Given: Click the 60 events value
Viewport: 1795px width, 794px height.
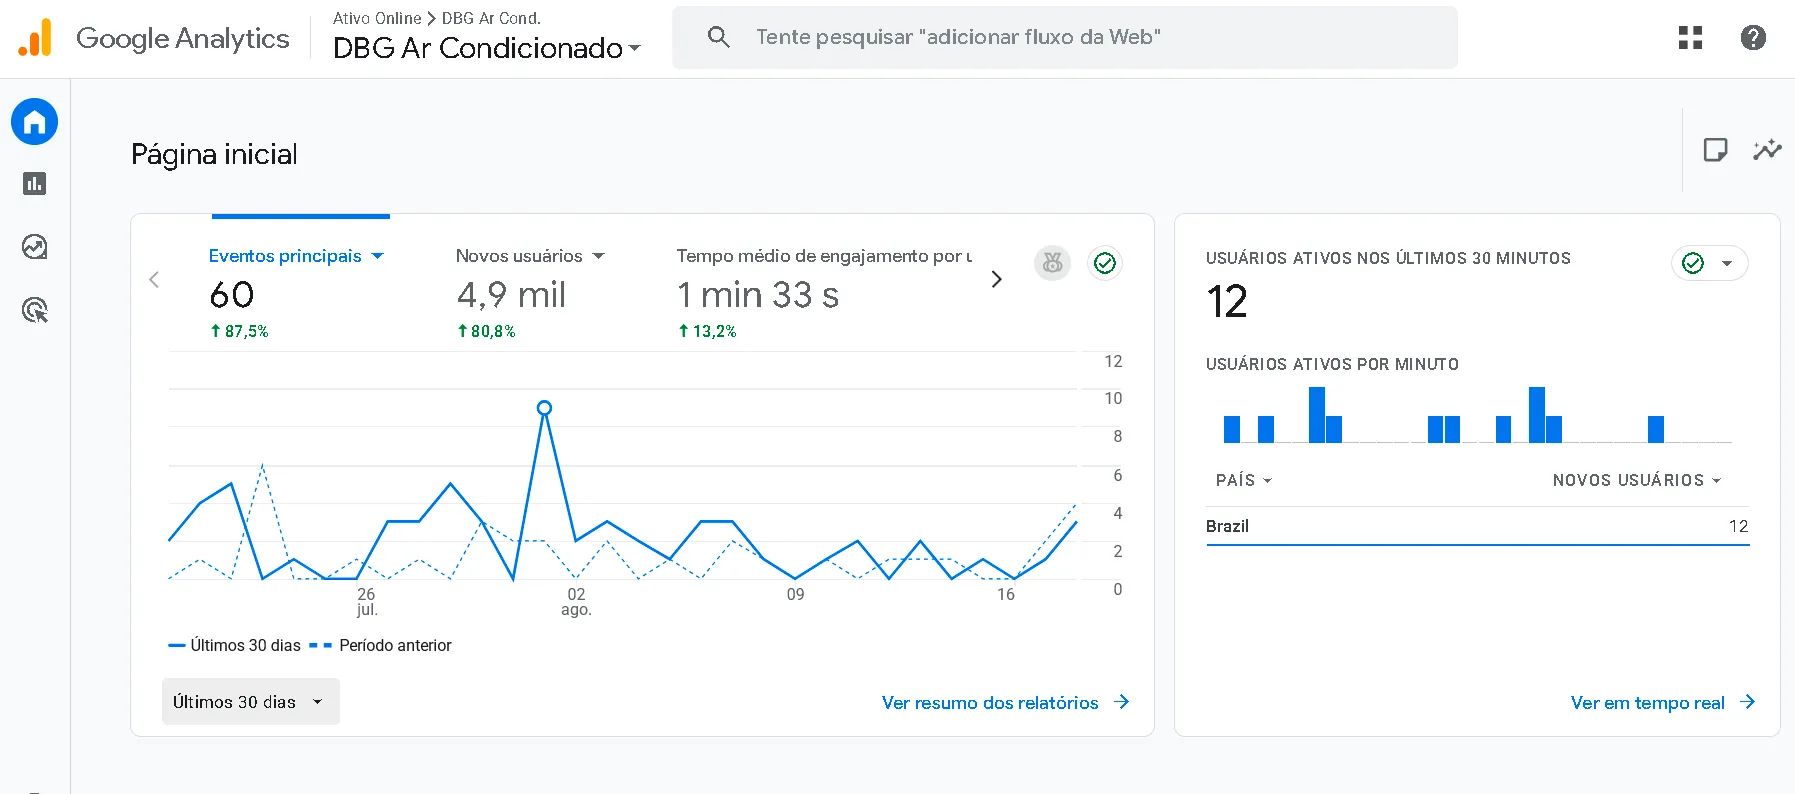Looking at the screenshot, I should pyautogui.click(x=232, y=295).
